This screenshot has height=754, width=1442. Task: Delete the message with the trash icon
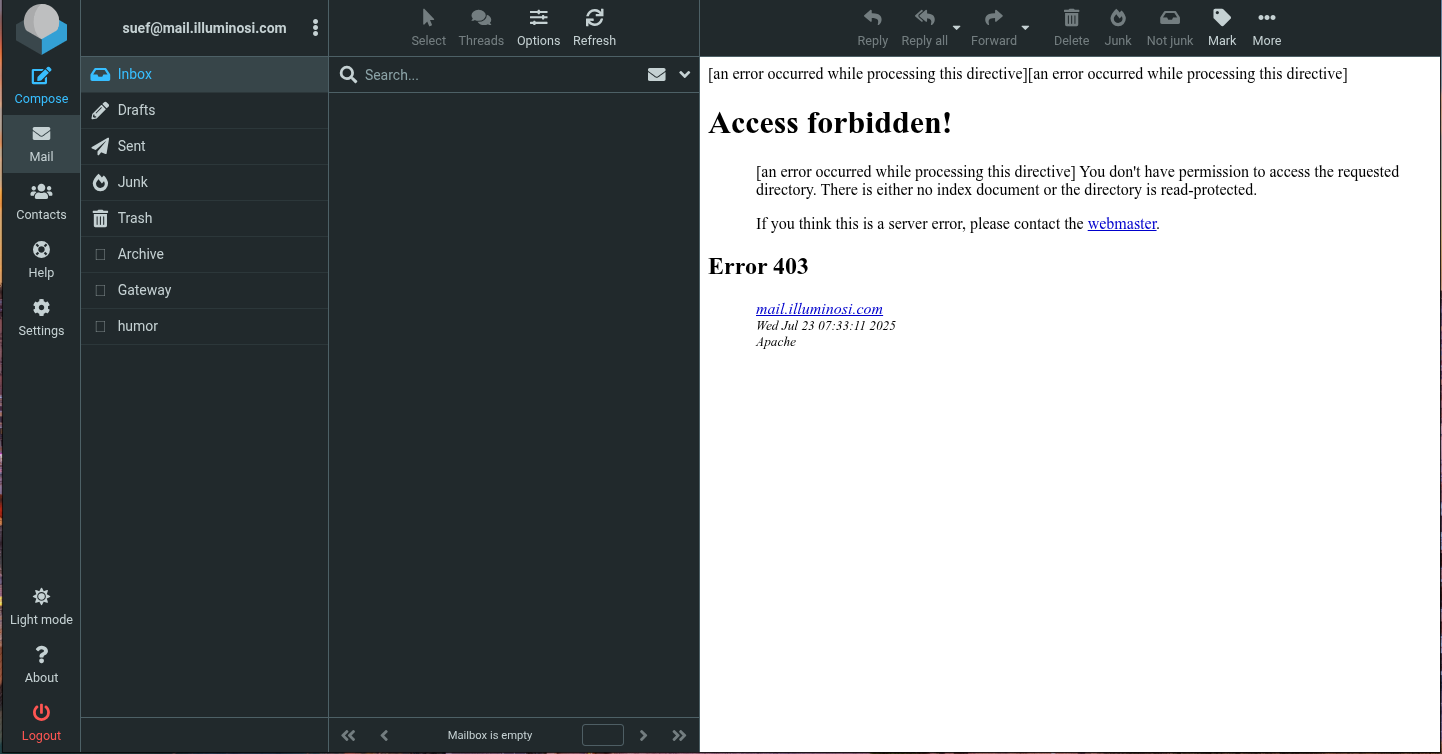[1071, 28]
